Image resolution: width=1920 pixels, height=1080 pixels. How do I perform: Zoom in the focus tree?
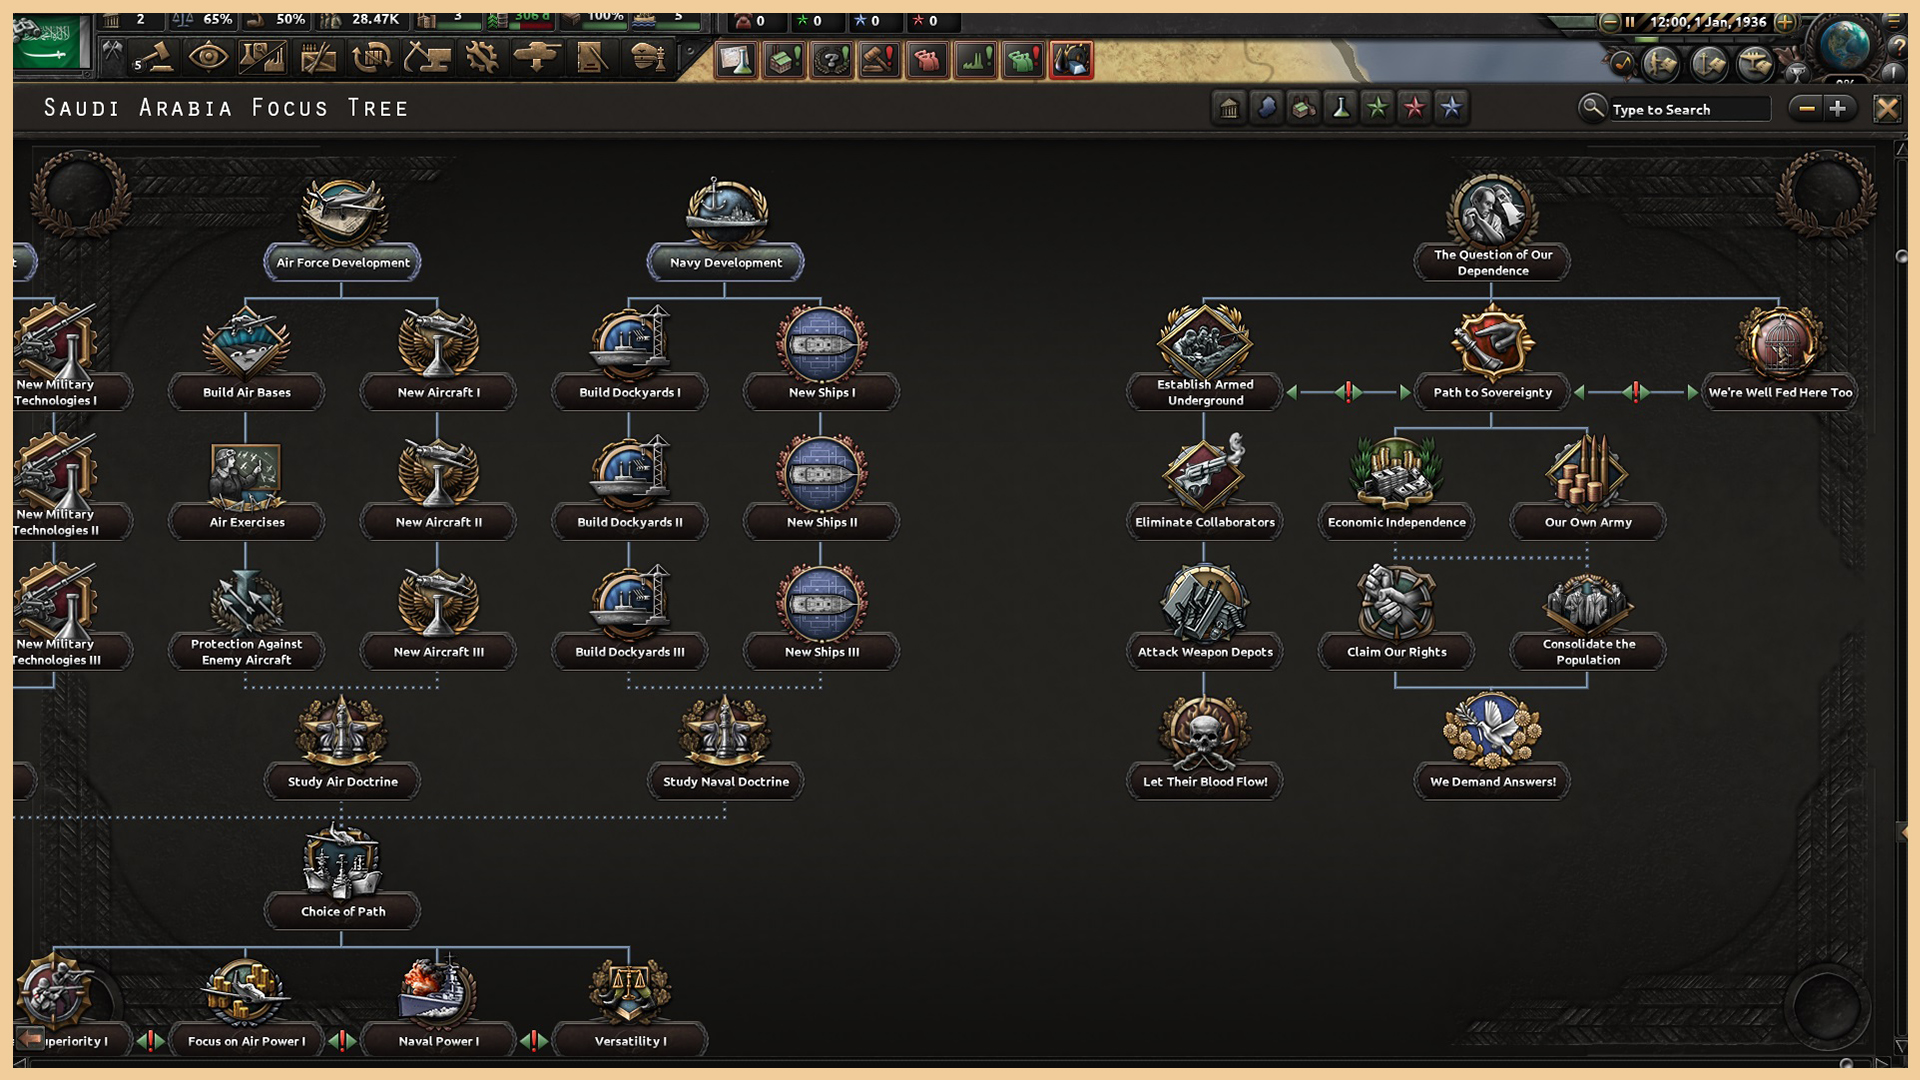click(x=1839, y=108)
